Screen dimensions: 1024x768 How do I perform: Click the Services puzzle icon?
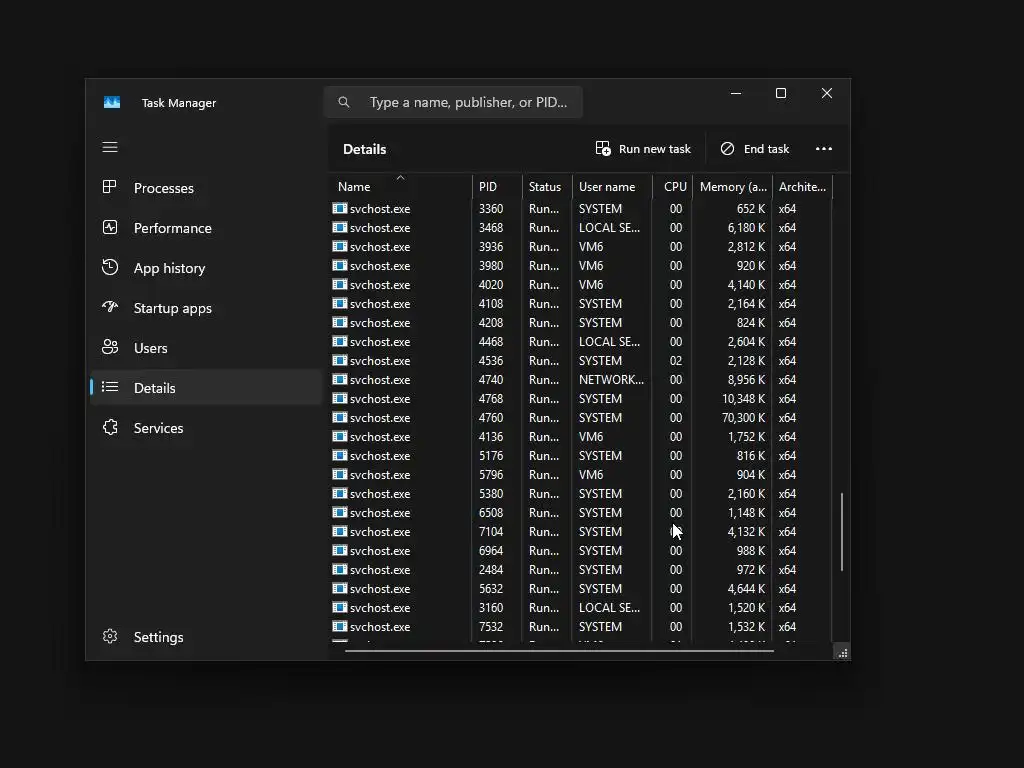[x=110, y=427]
